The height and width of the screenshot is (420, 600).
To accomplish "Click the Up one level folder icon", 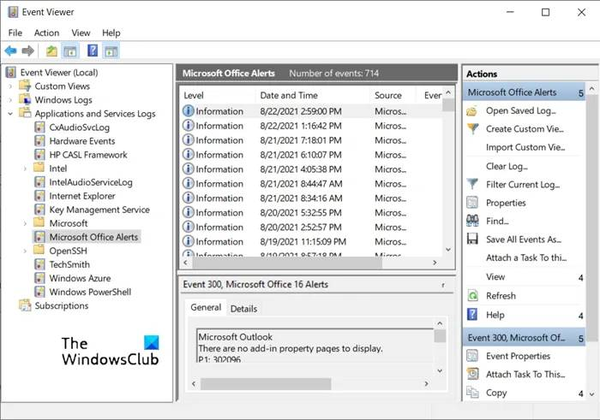I will (x=51, y=51).
